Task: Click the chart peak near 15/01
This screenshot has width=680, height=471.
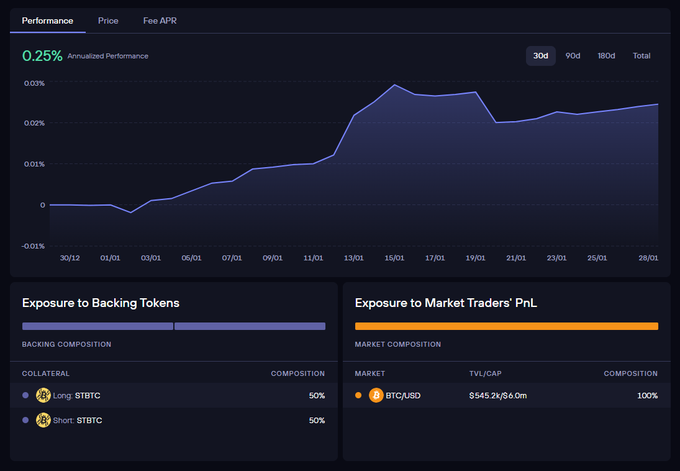Action: tap(395, 85)
